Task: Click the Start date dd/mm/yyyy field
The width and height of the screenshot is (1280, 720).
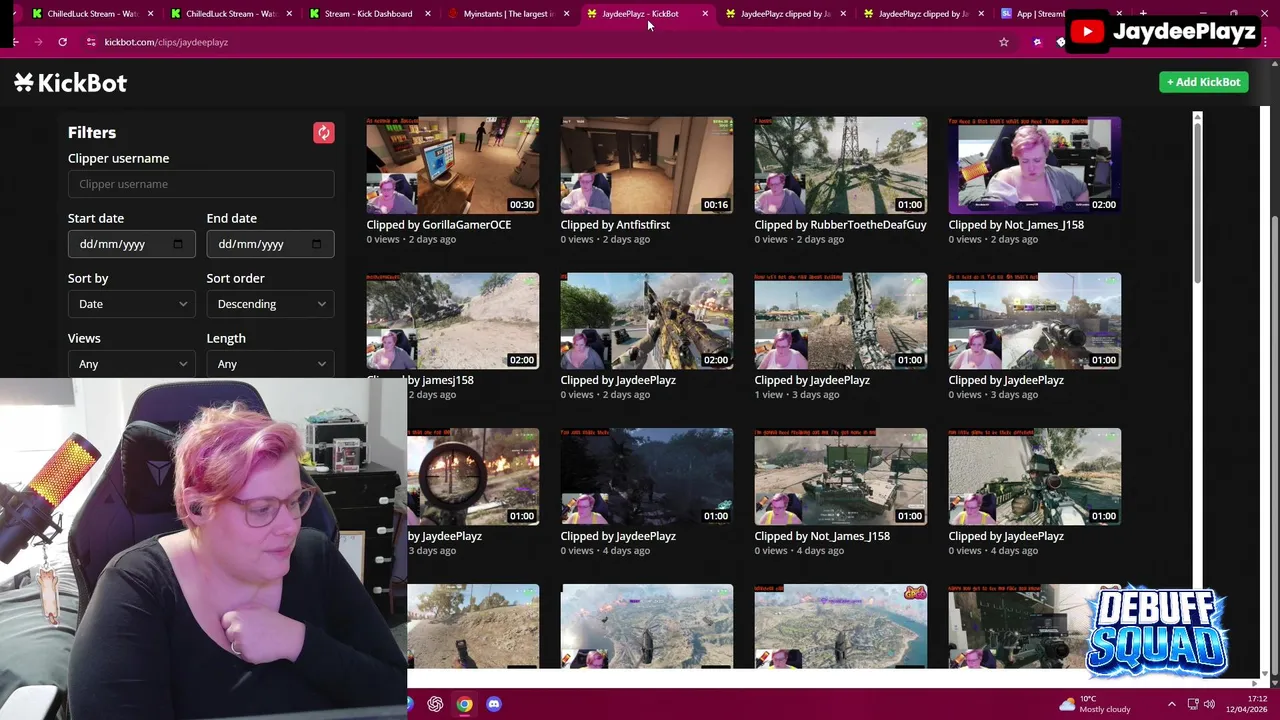Action: (x=131, y=244)
